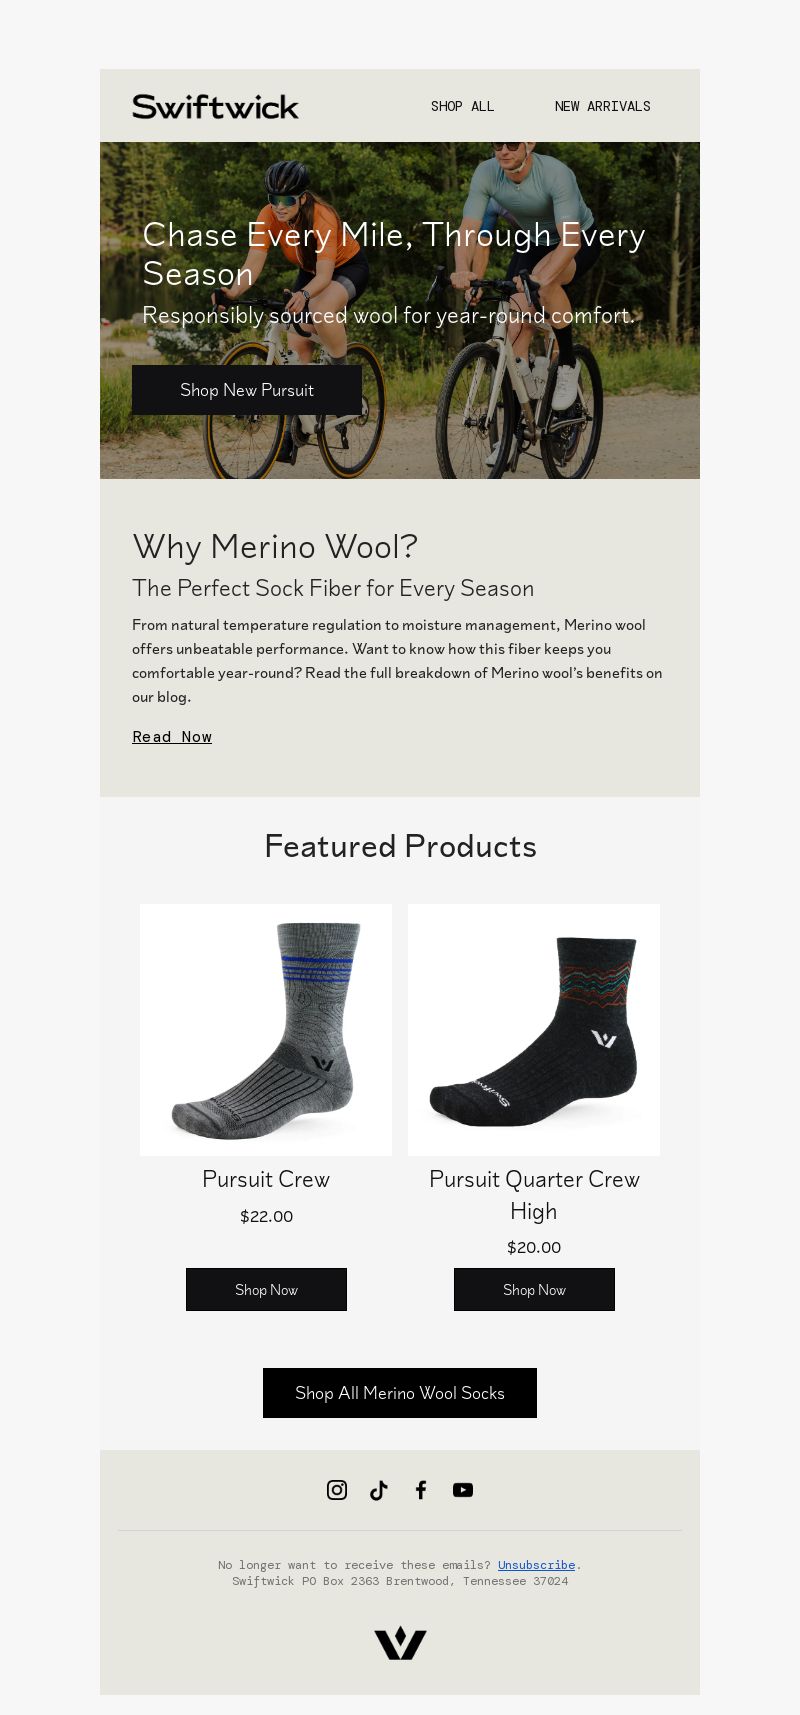800x1715 pixels.
Task: Open the gray Pursuit Crew sock image
Action: pyautogui.click(x=266, y=1030)
